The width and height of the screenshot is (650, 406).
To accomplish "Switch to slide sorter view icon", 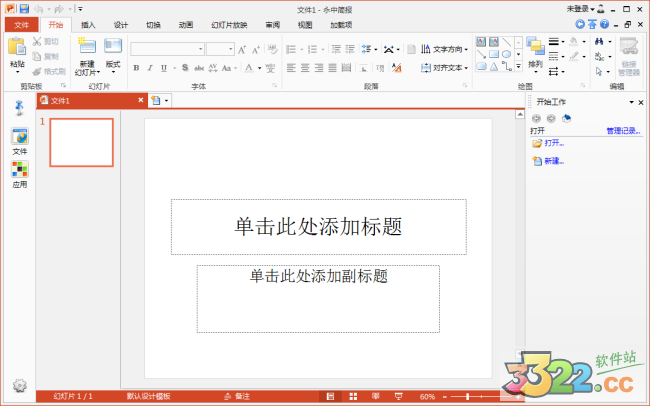I will tap(353, 396).
